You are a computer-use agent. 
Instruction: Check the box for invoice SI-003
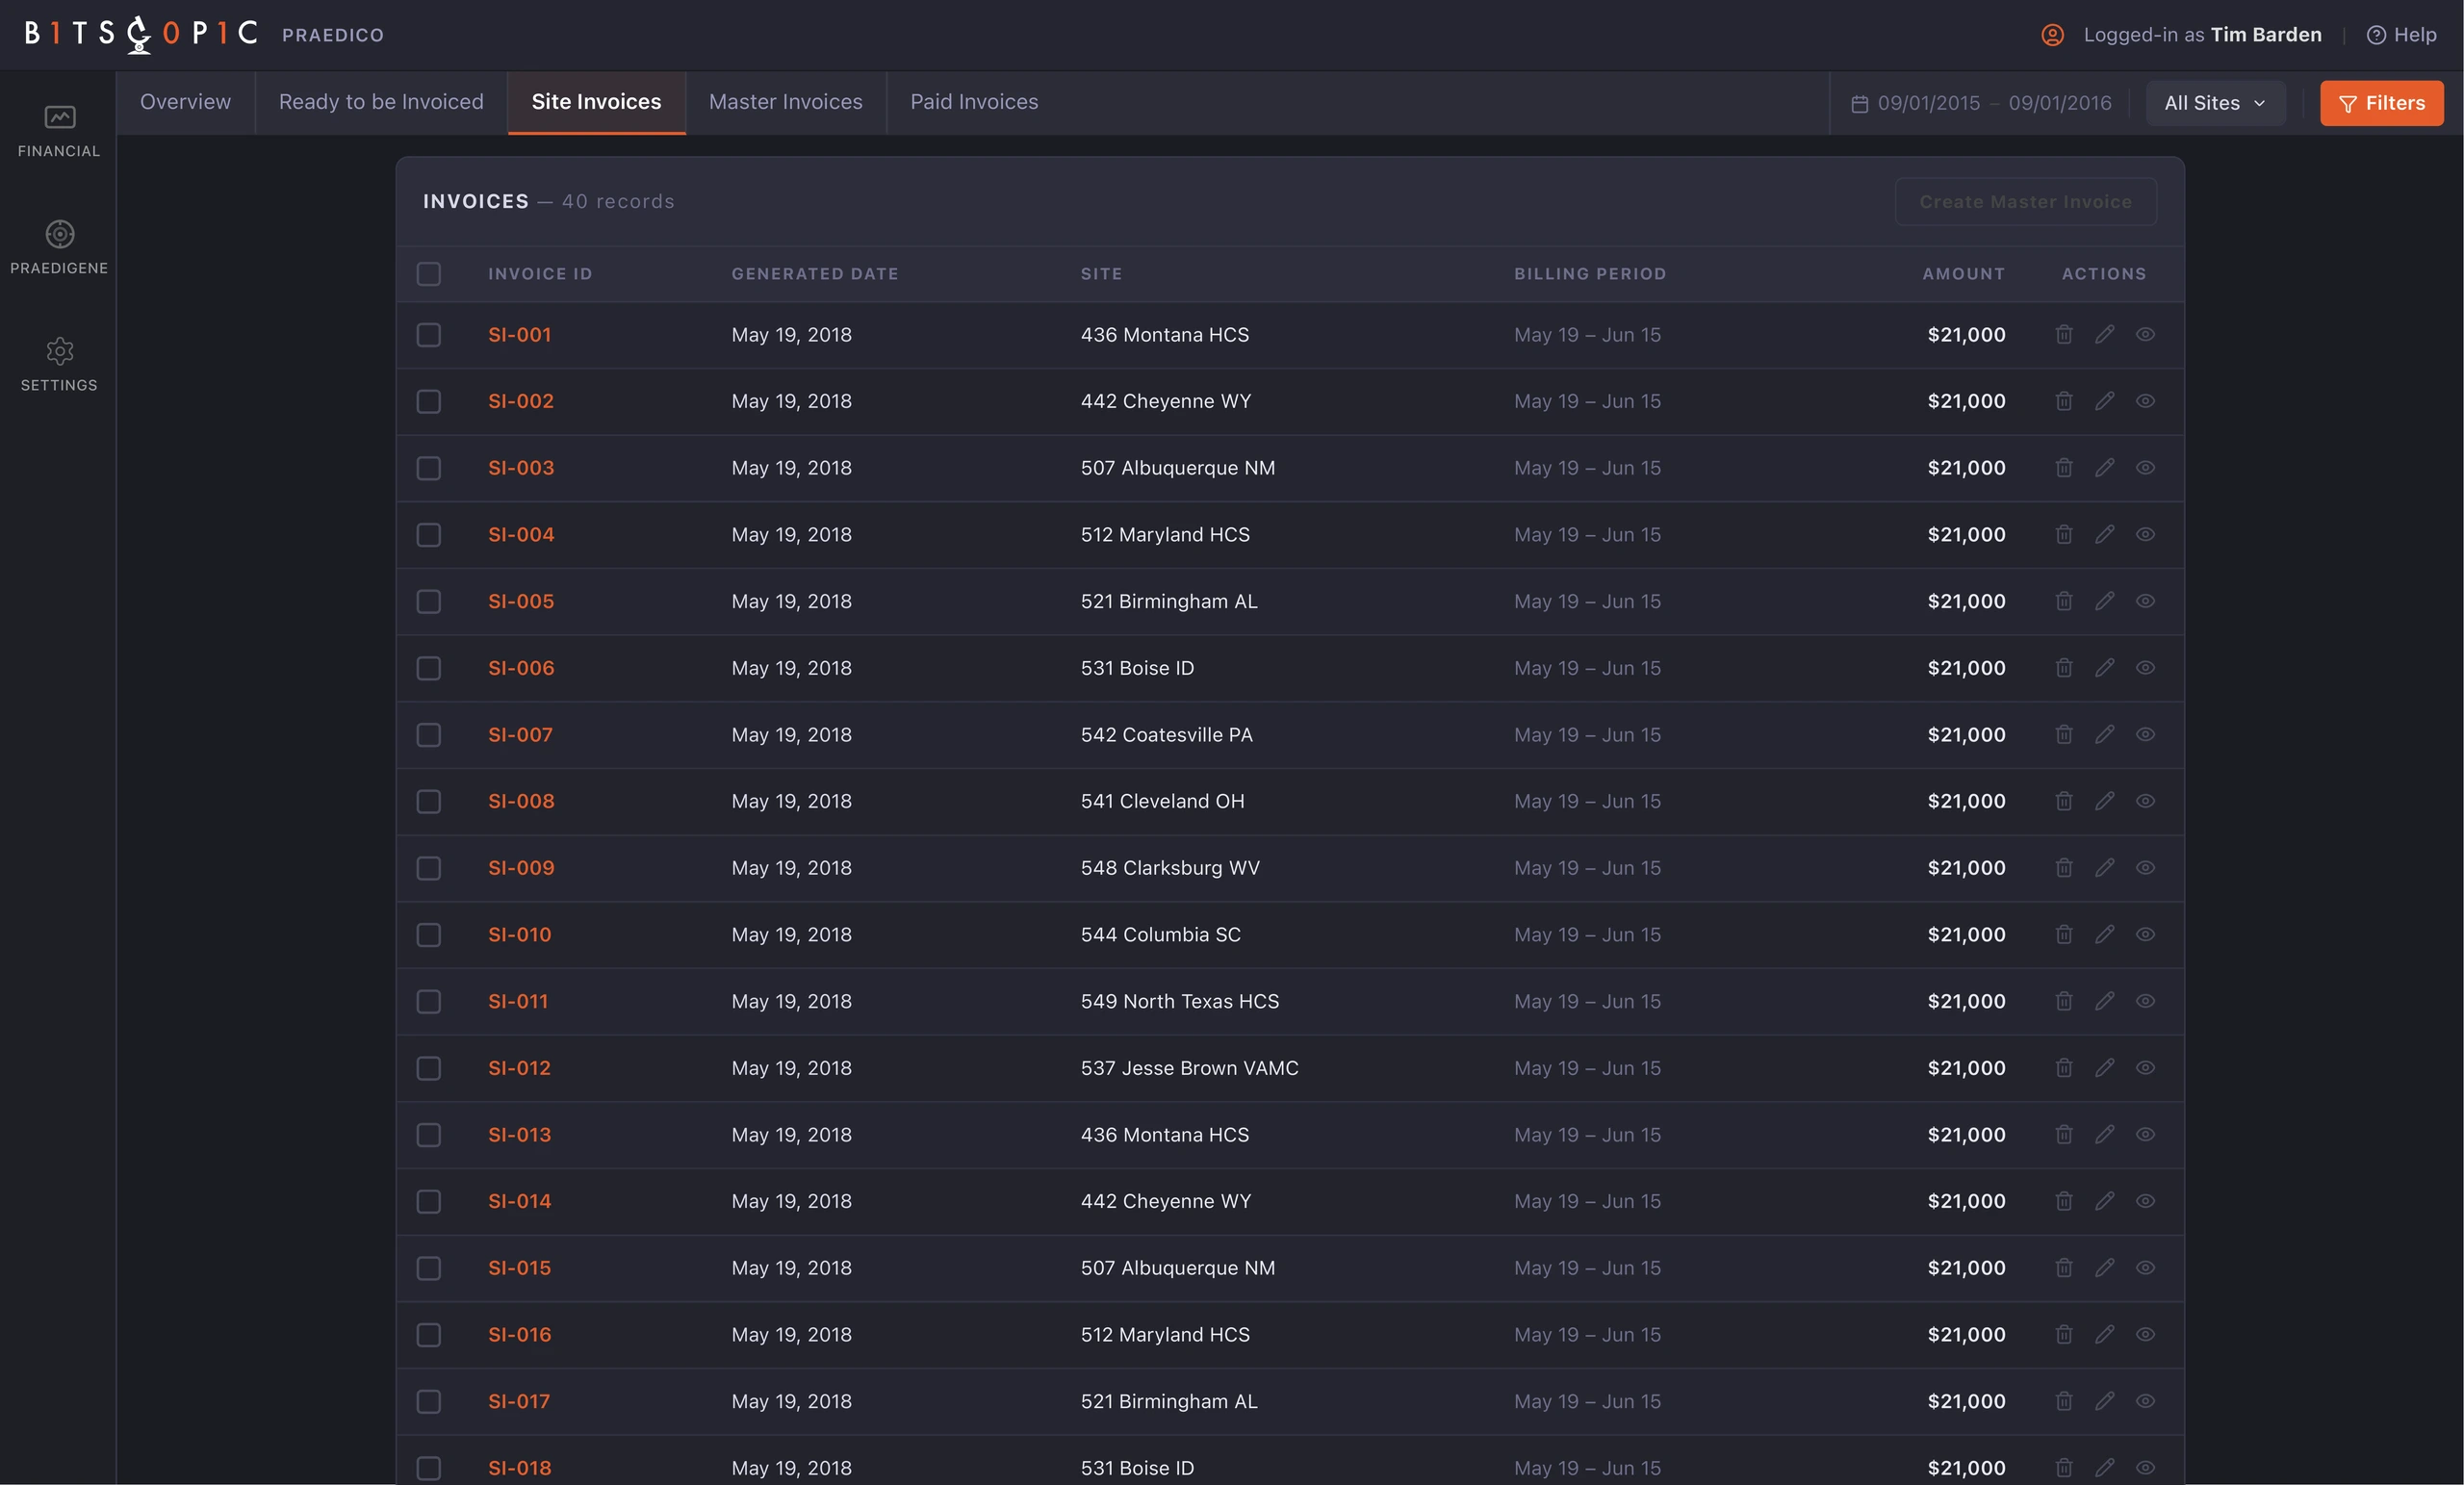(428, 467)
